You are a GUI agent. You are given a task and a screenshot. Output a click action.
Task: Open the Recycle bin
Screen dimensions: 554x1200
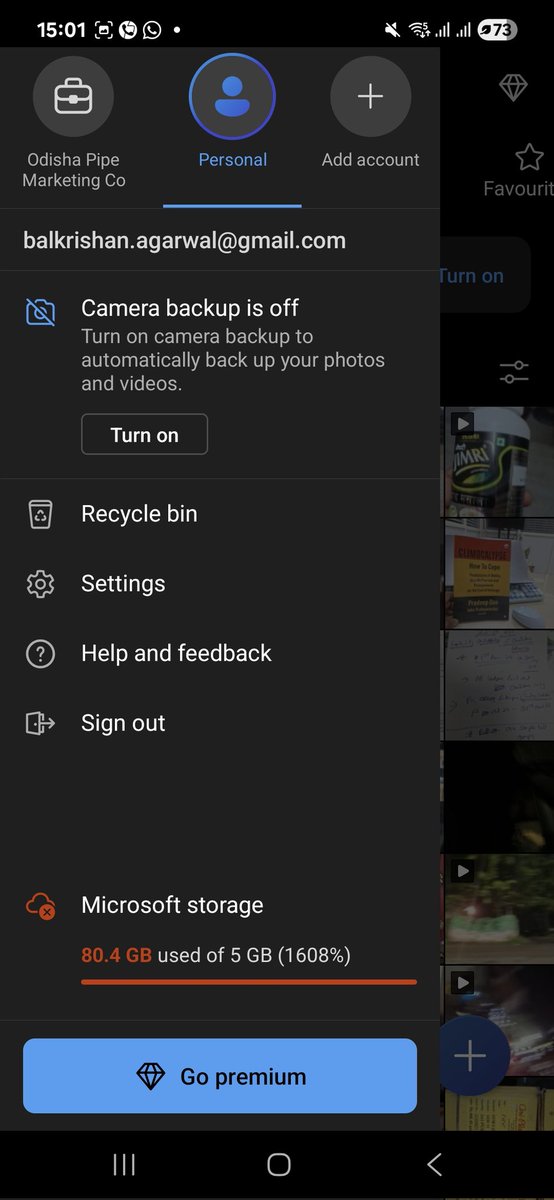point(220,514)
